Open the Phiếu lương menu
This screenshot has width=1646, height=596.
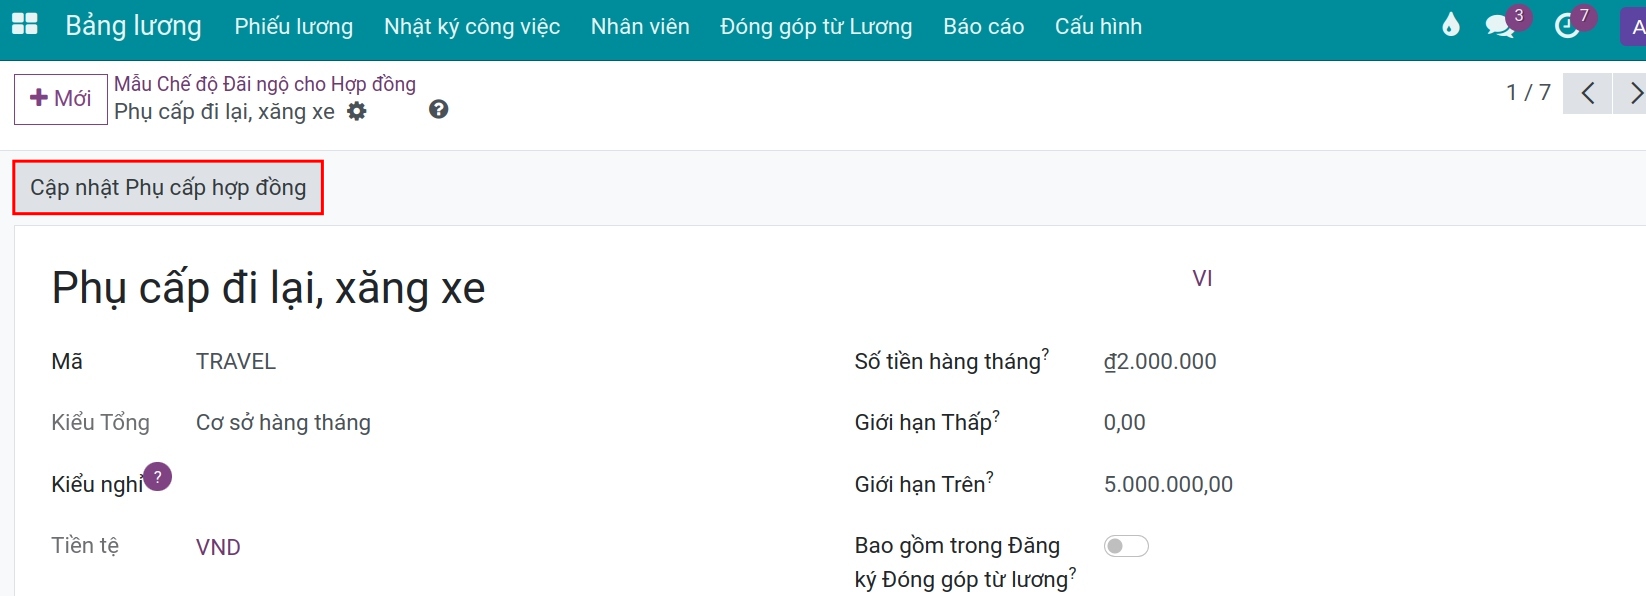coord(294,27)
